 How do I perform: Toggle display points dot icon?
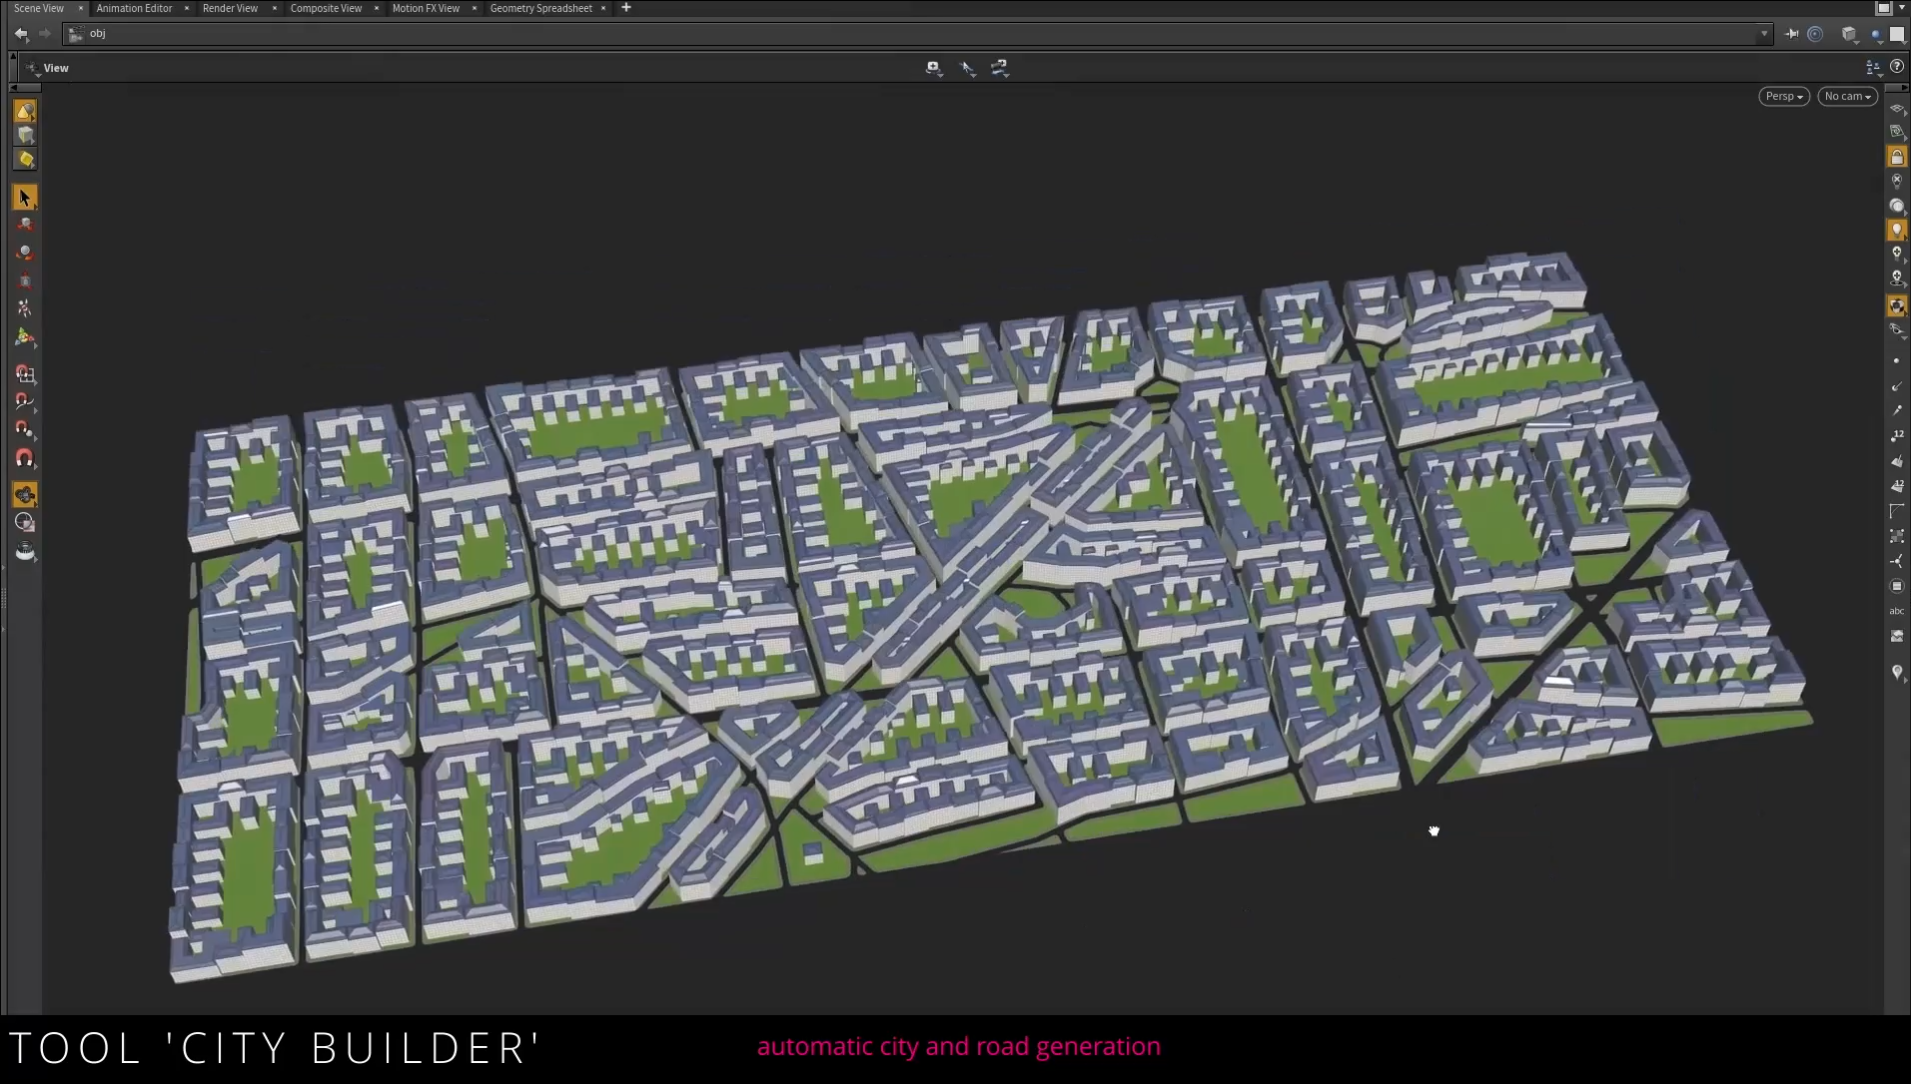coord(1897,361)
